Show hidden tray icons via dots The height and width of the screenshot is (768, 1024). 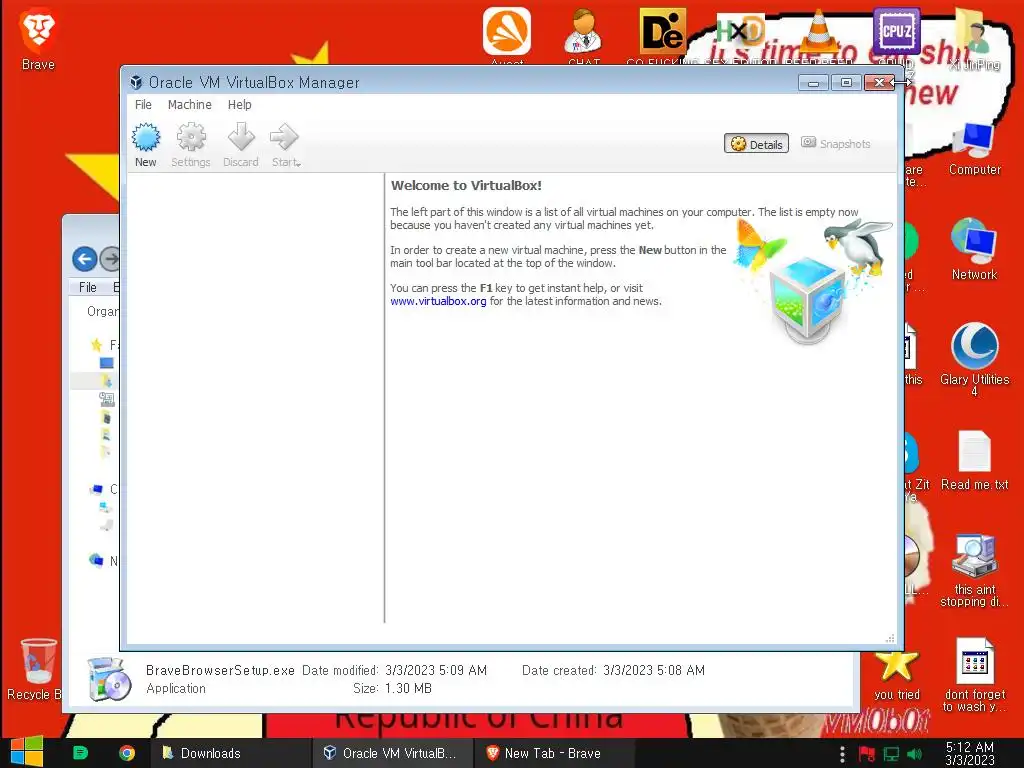[842, 754]
